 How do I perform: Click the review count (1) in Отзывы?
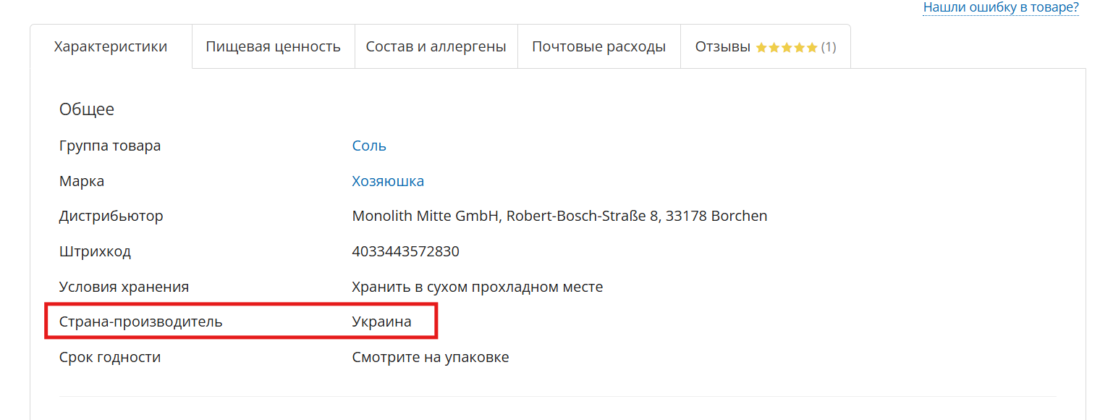[x=829, y=48]
